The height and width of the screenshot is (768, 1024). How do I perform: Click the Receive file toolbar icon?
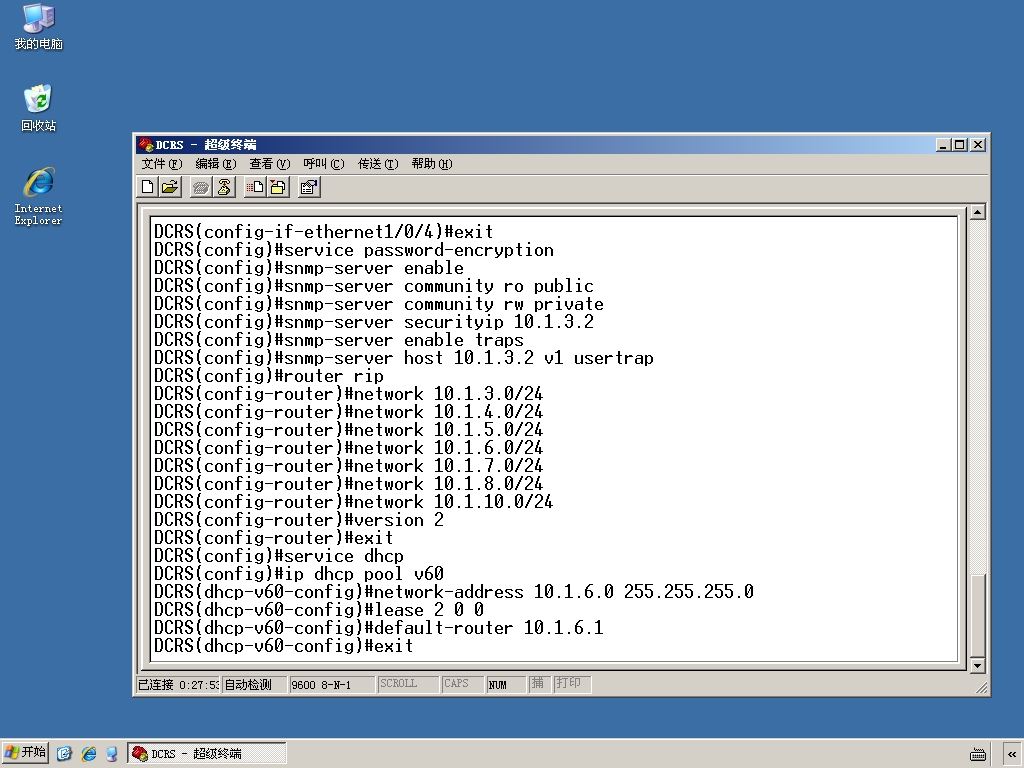(278, 187)
